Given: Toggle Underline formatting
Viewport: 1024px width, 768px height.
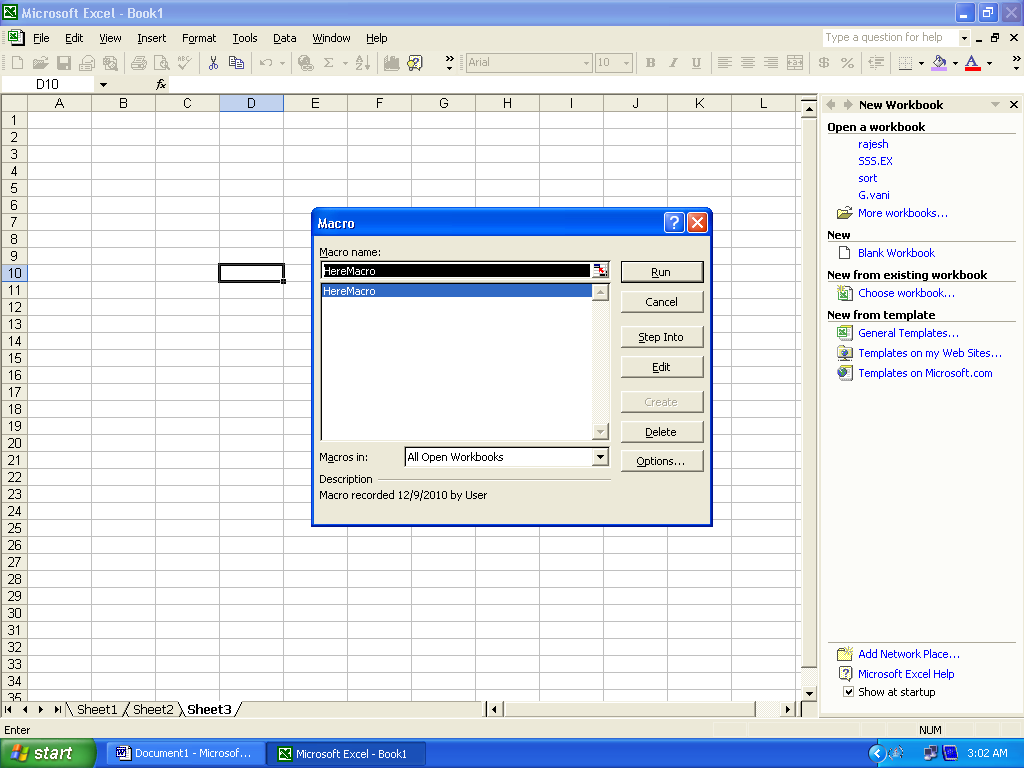Looking at the screenshot, I should (x=696, y=63).
